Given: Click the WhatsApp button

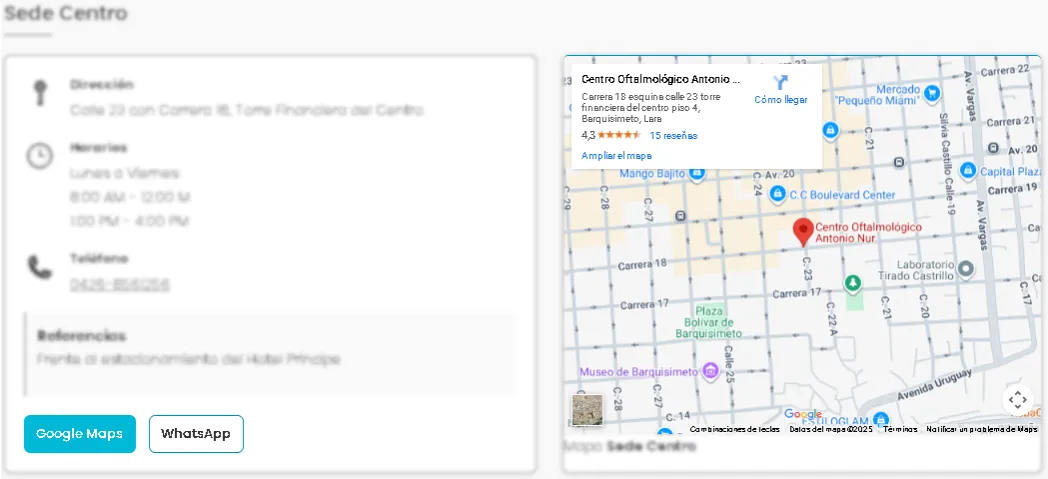Looking at the screenshot, I should 196,434.
